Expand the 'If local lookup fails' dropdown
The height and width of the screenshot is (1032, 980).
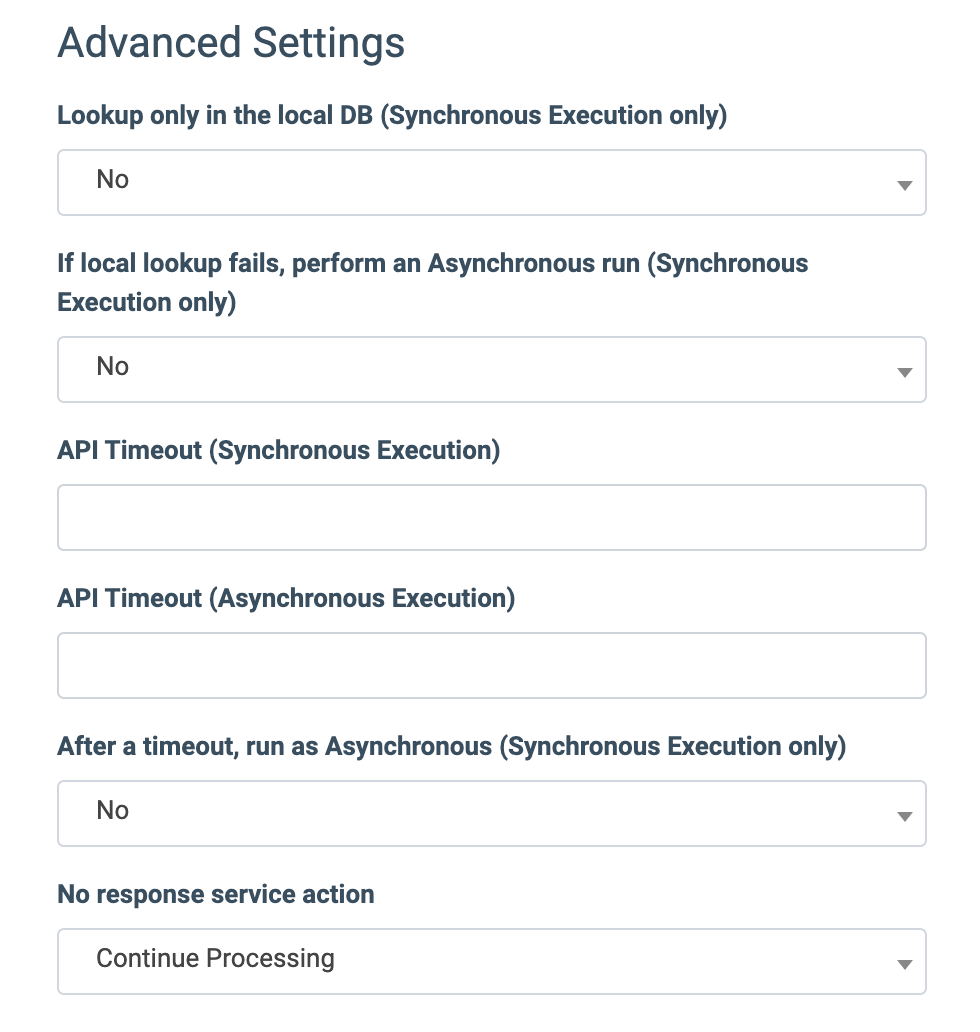(x=492, y=369)
